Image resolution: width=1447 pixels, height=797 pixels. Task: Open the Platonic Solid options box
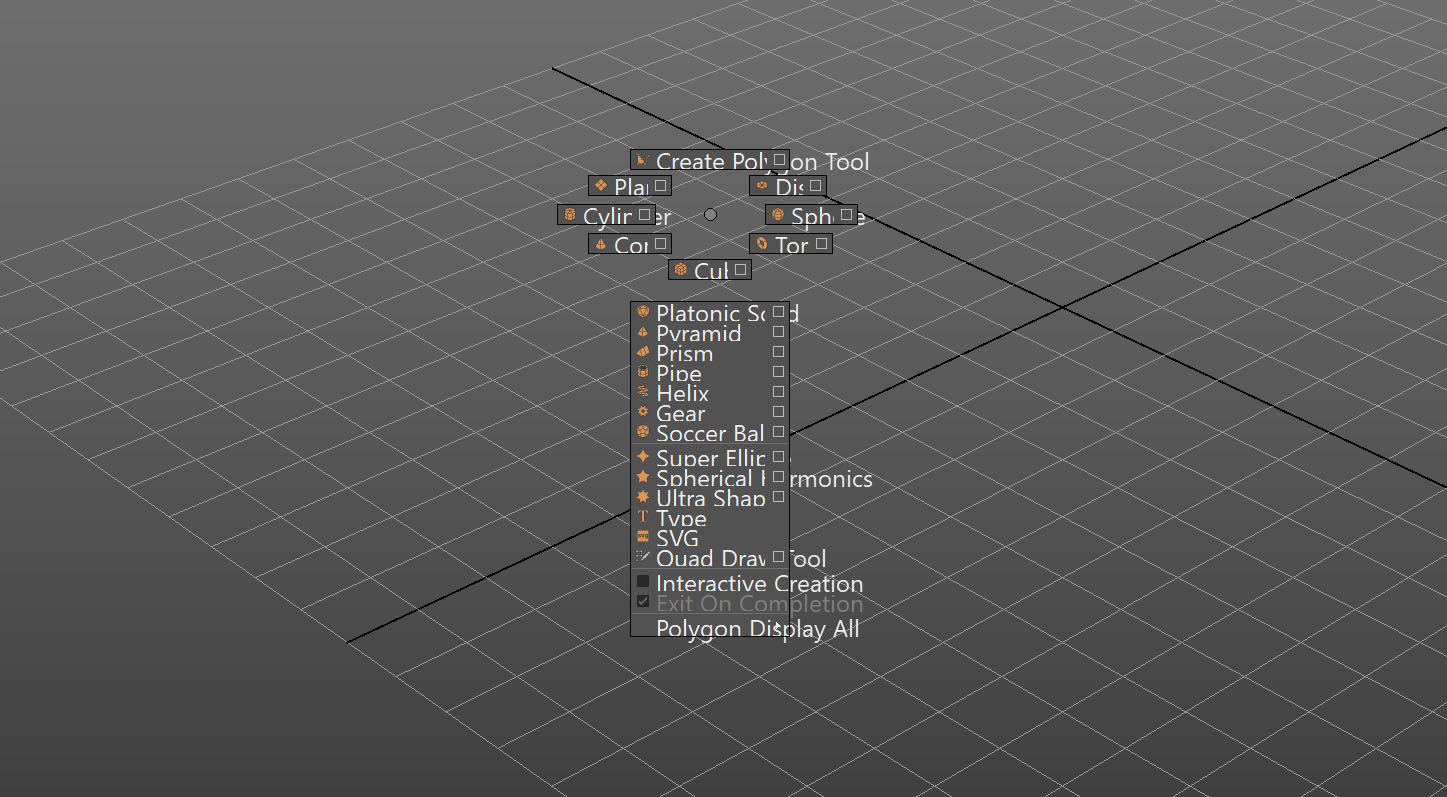point(778,311)
